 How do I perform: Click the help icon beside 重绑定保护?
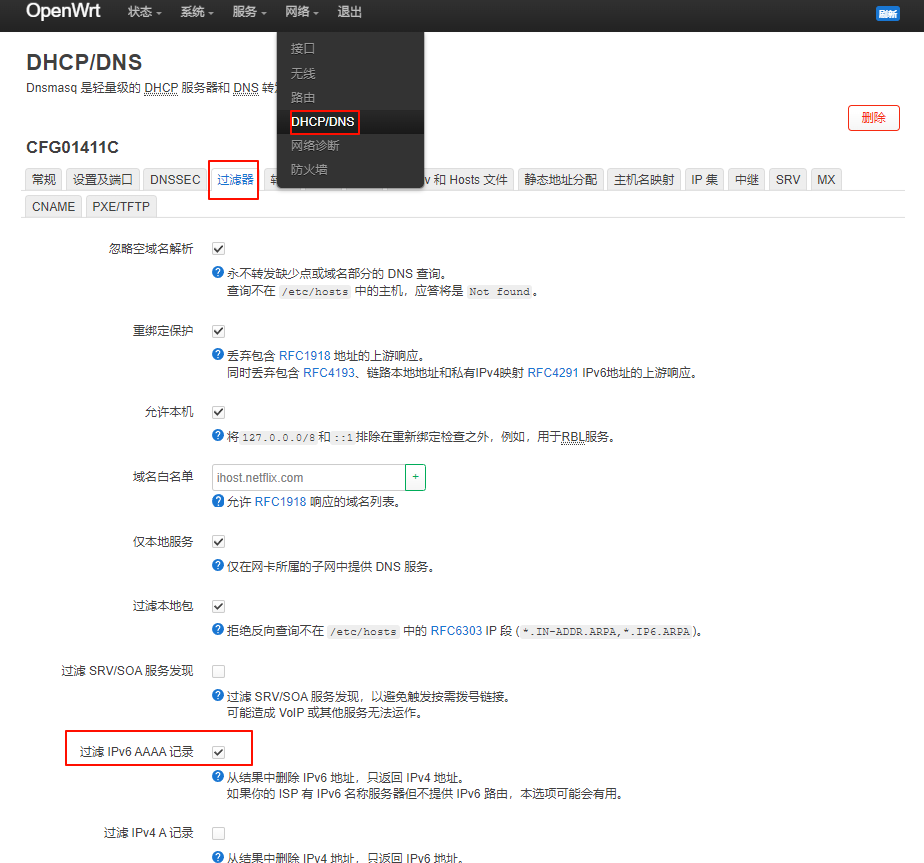tap(217, 352)
